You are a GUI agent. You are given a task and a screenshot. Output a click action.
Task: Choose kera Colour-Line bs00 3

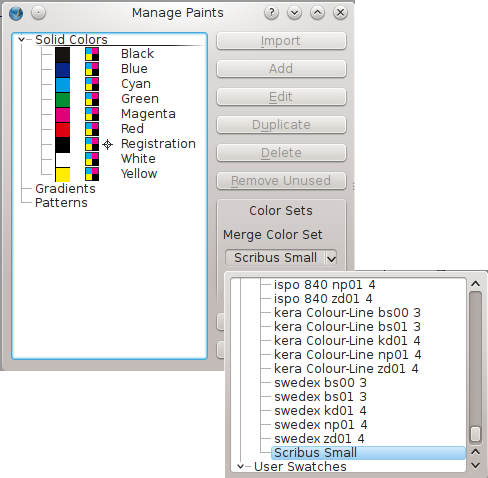pyautogui.click(x=347, y=313)
